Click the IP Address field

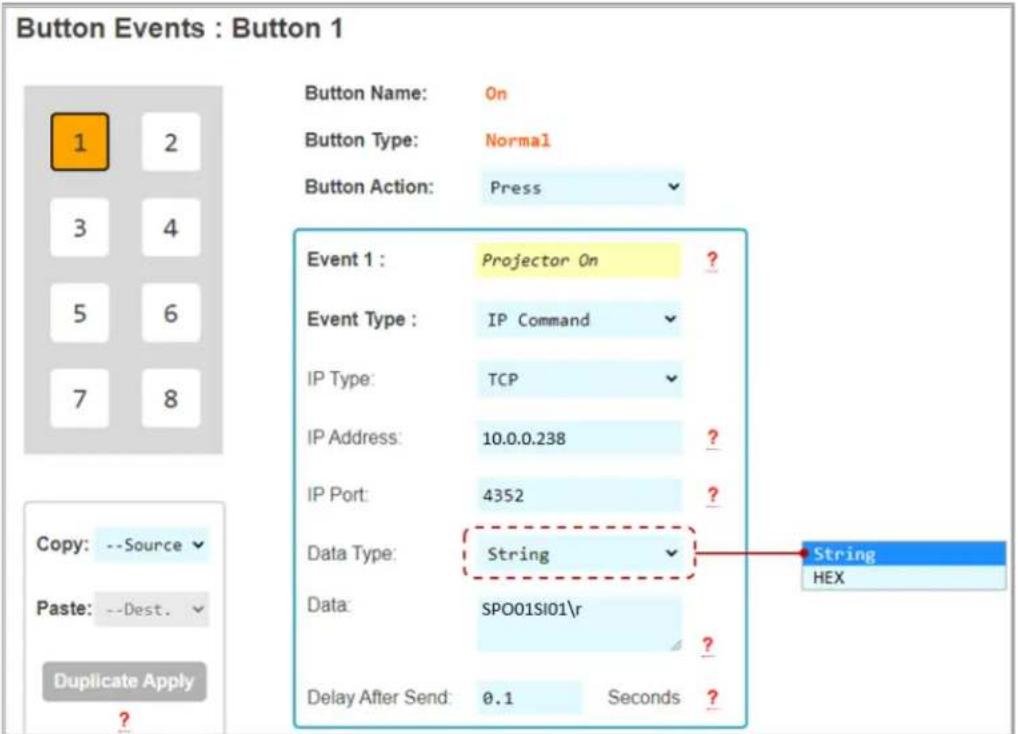[x=579, y=438]
